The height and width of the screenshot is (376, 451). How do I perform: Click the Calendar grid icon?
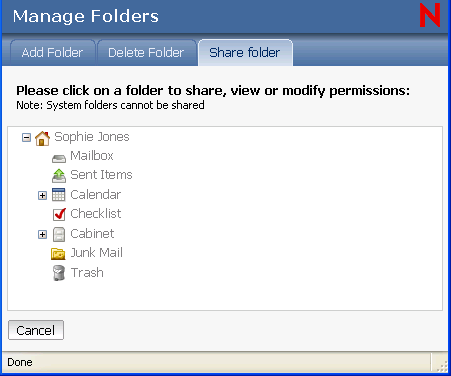point(59,195)
